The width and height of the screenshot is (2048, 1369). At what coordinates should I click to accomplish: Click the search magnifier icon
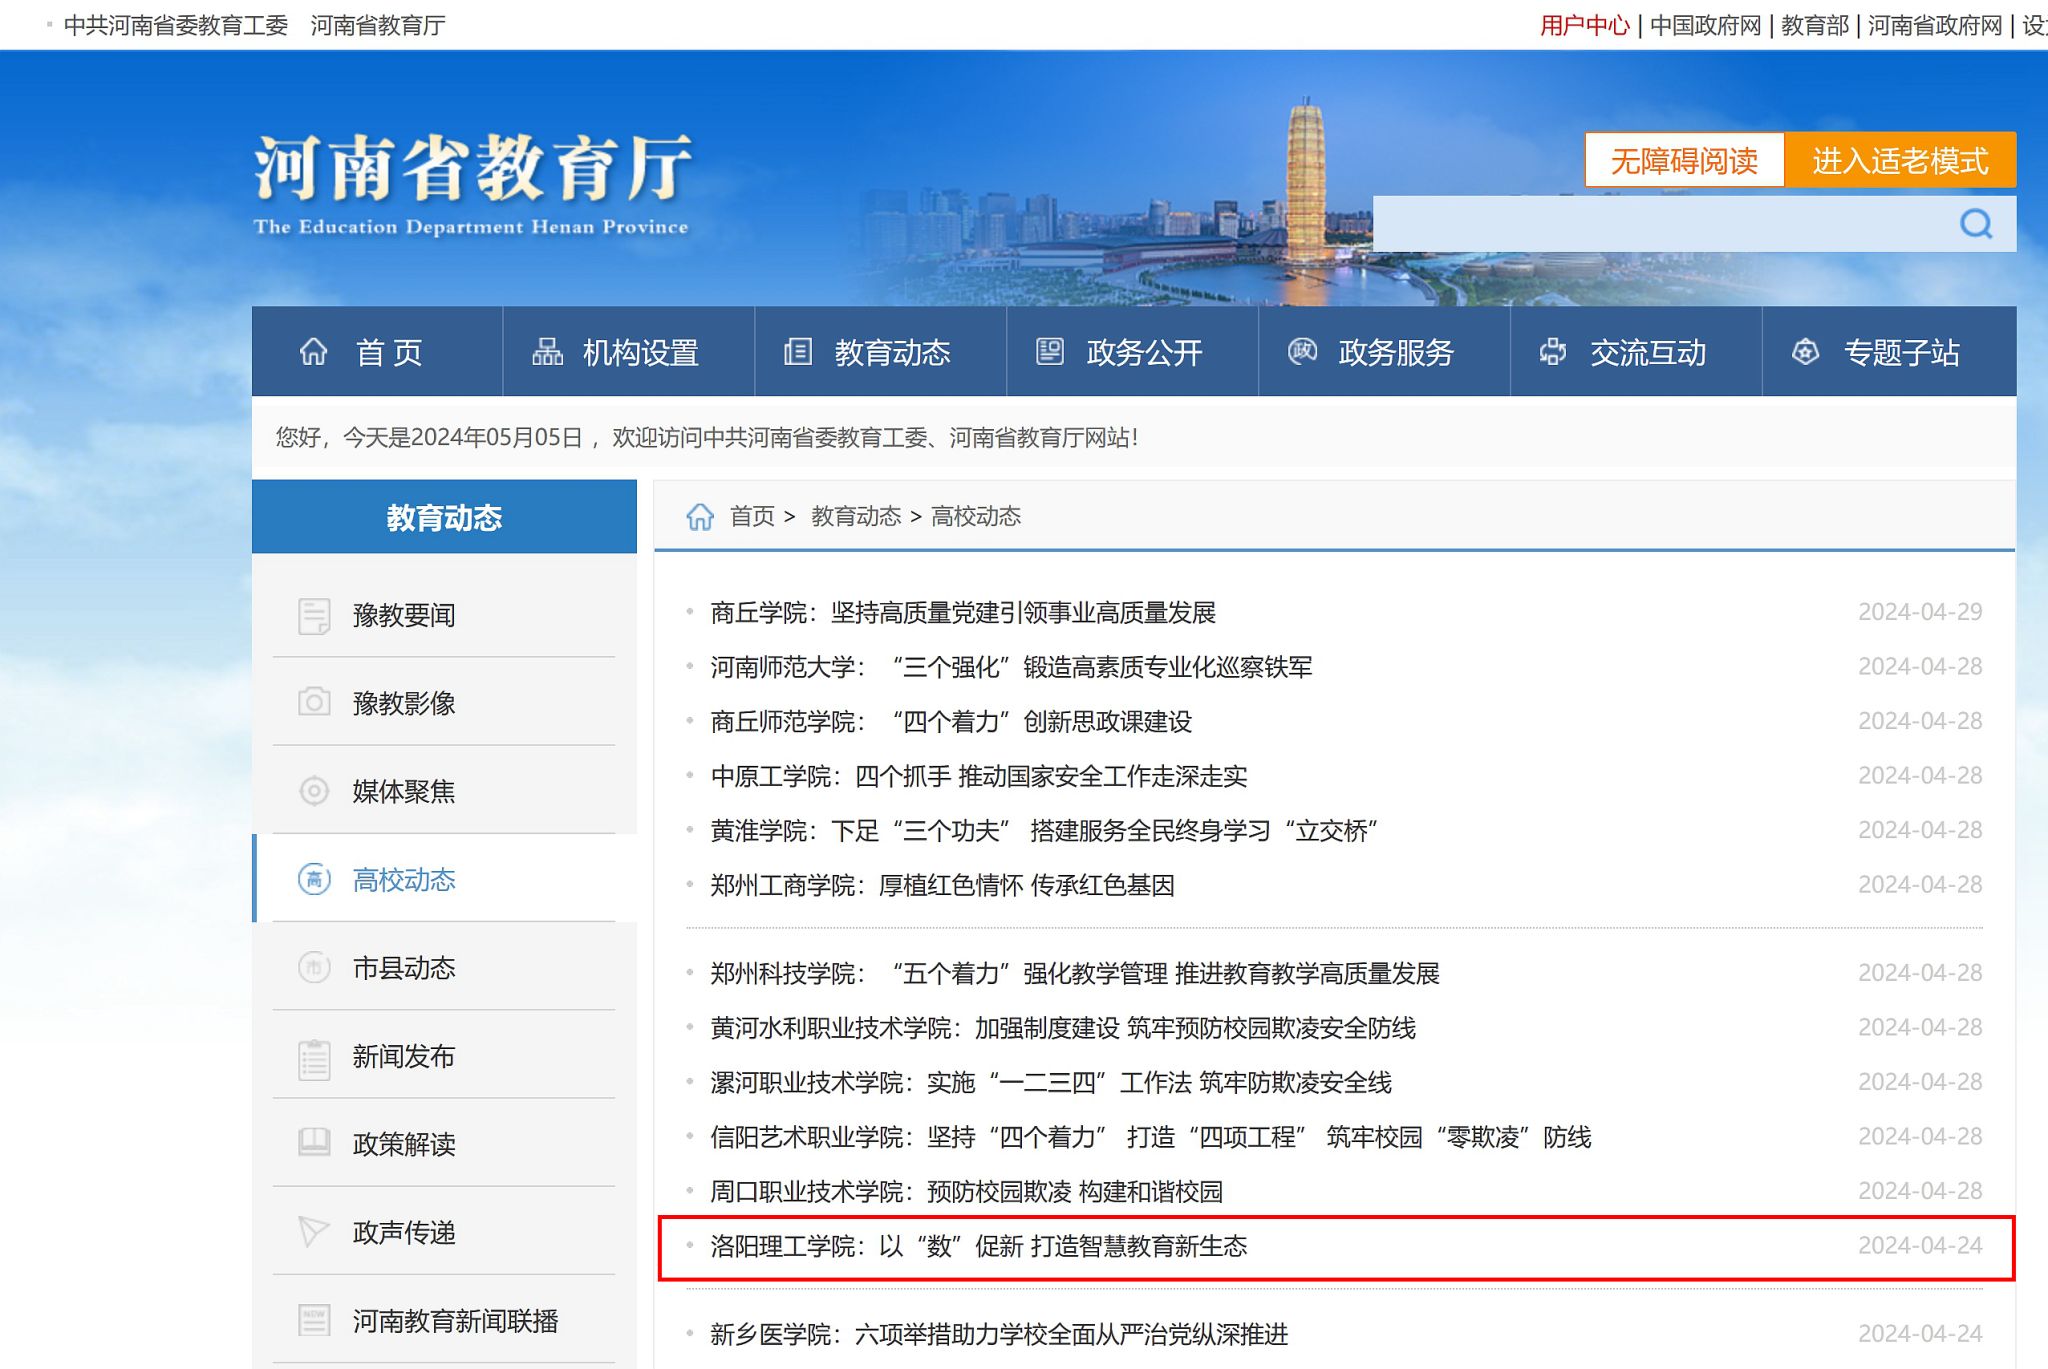point(1975,224)
